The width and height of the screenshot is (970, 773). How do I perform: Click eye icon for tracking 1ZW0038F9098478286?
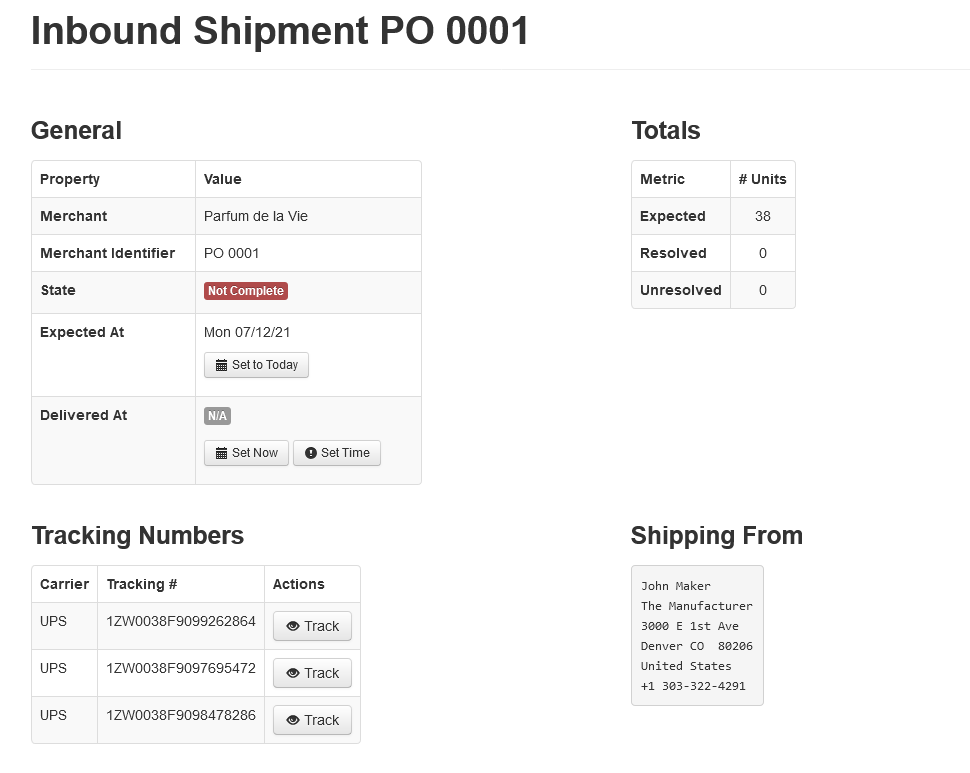[293, 721]
